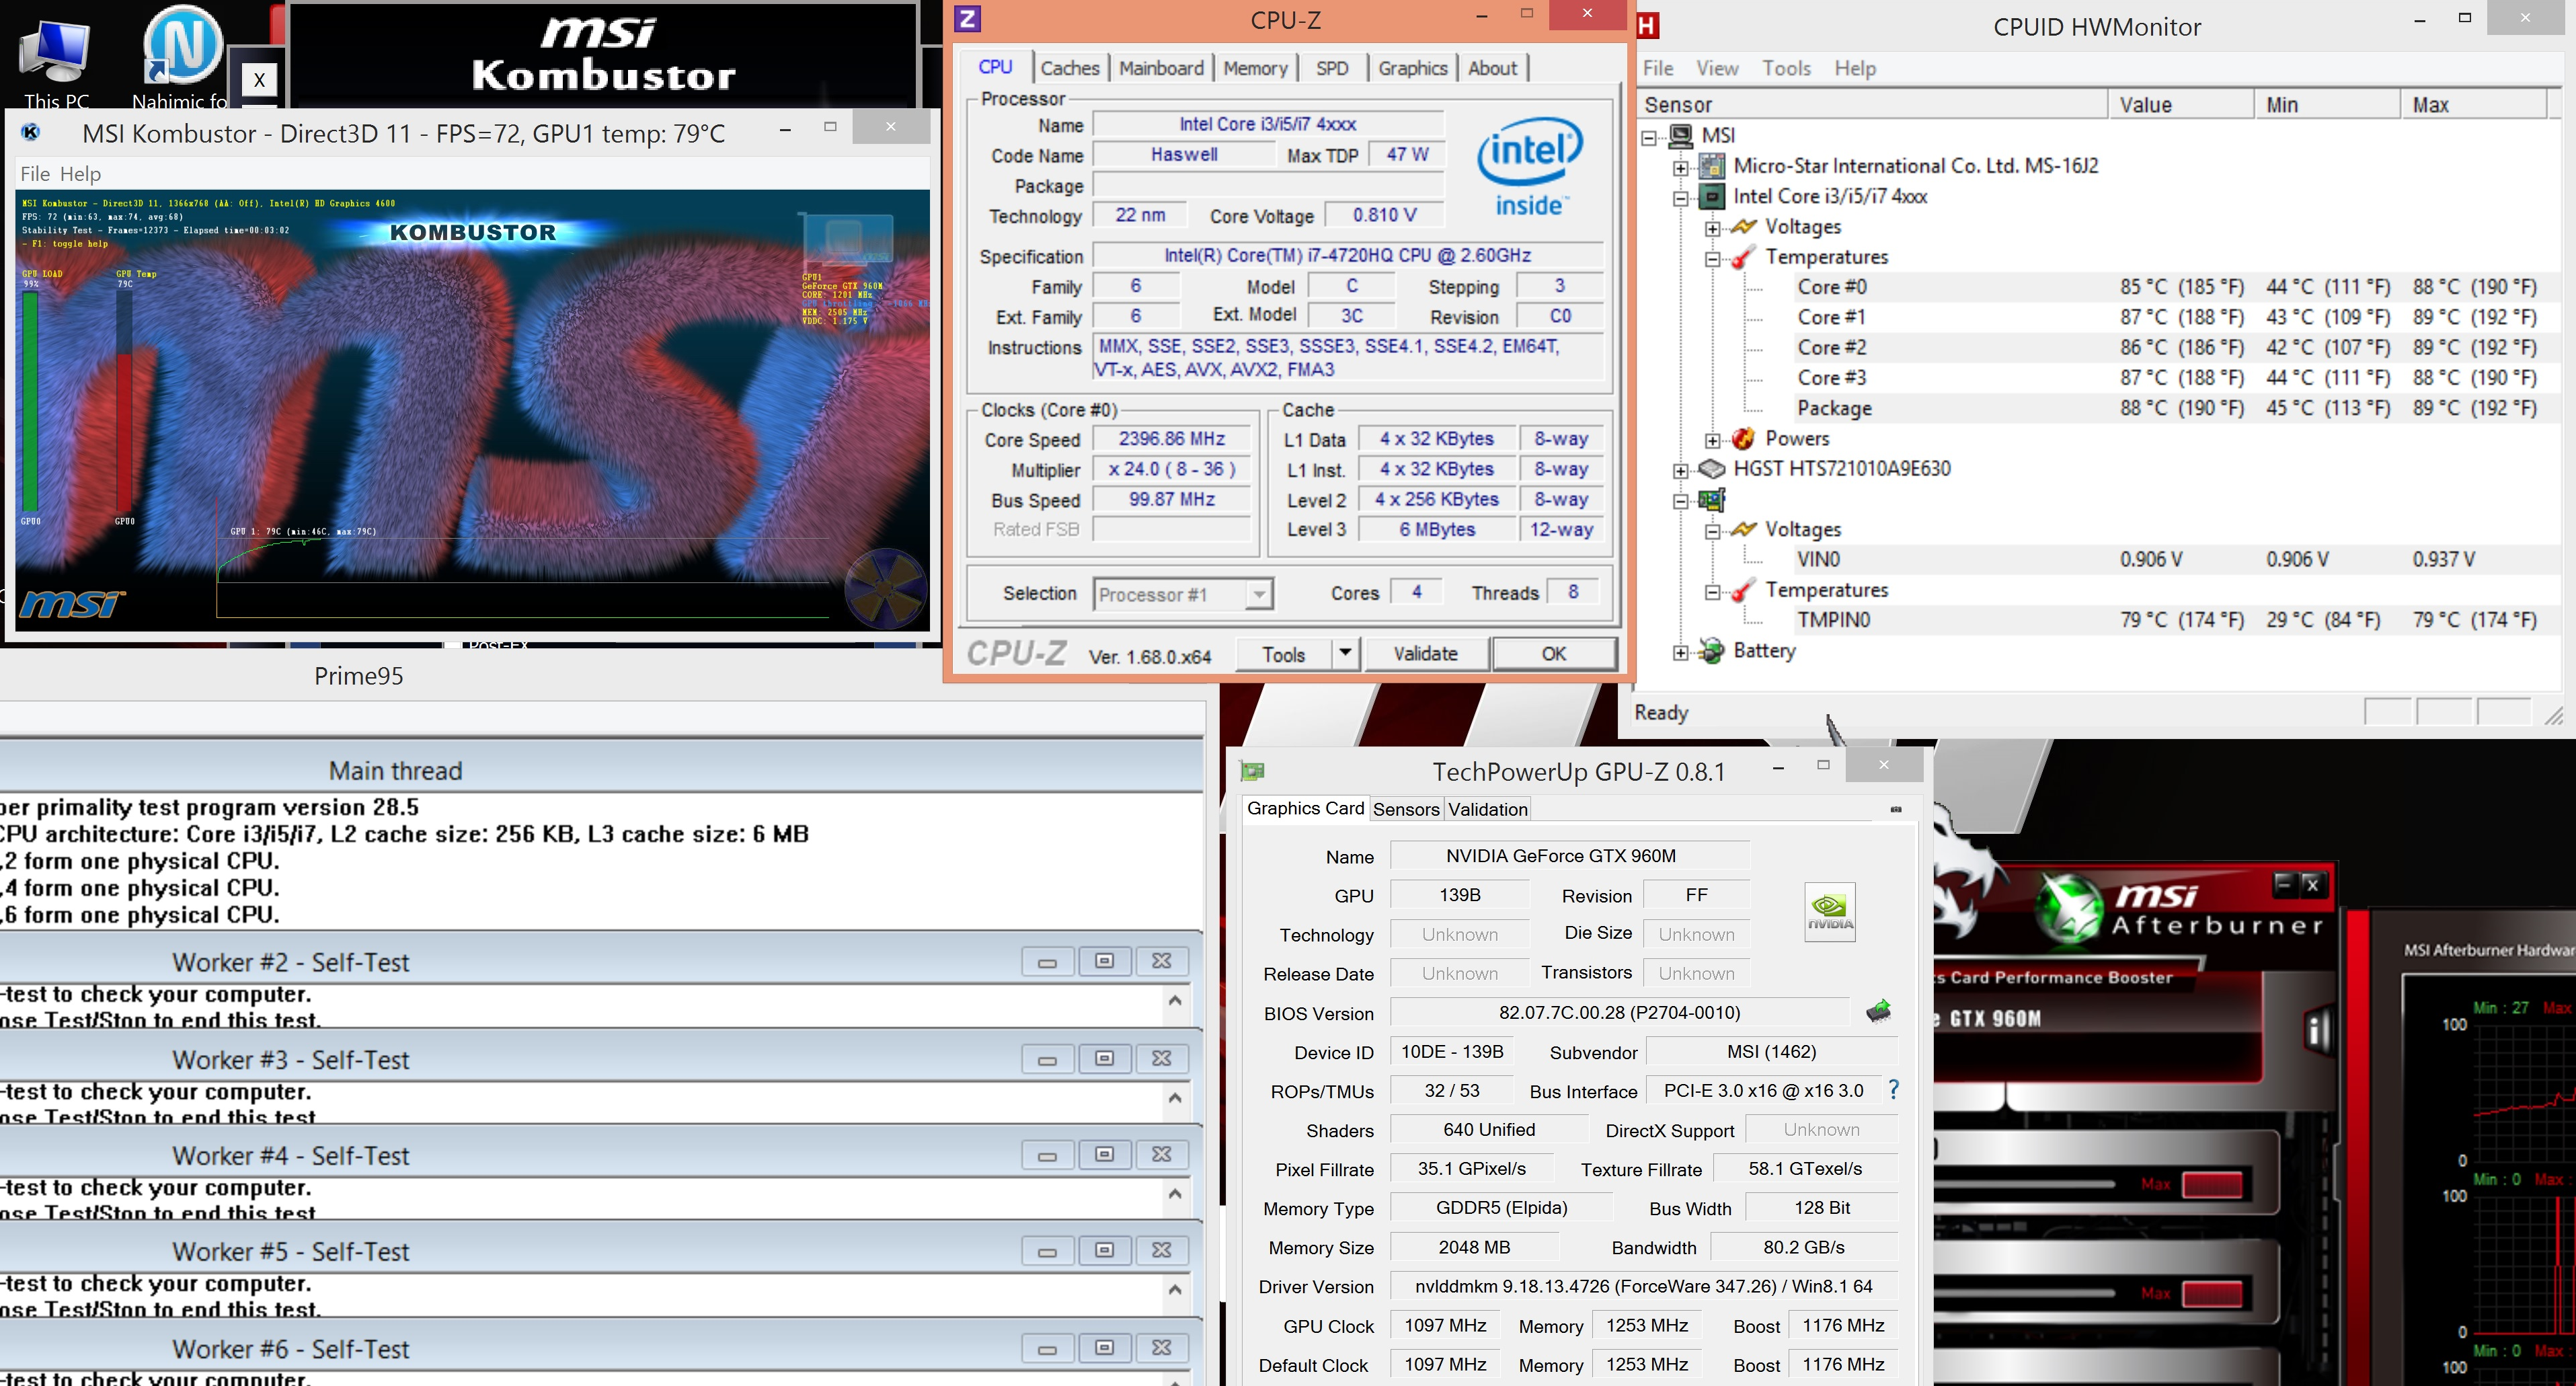2576x1386 pixels.
Task: Expand the Powers node in HWMonitor
Action: 1713,440
